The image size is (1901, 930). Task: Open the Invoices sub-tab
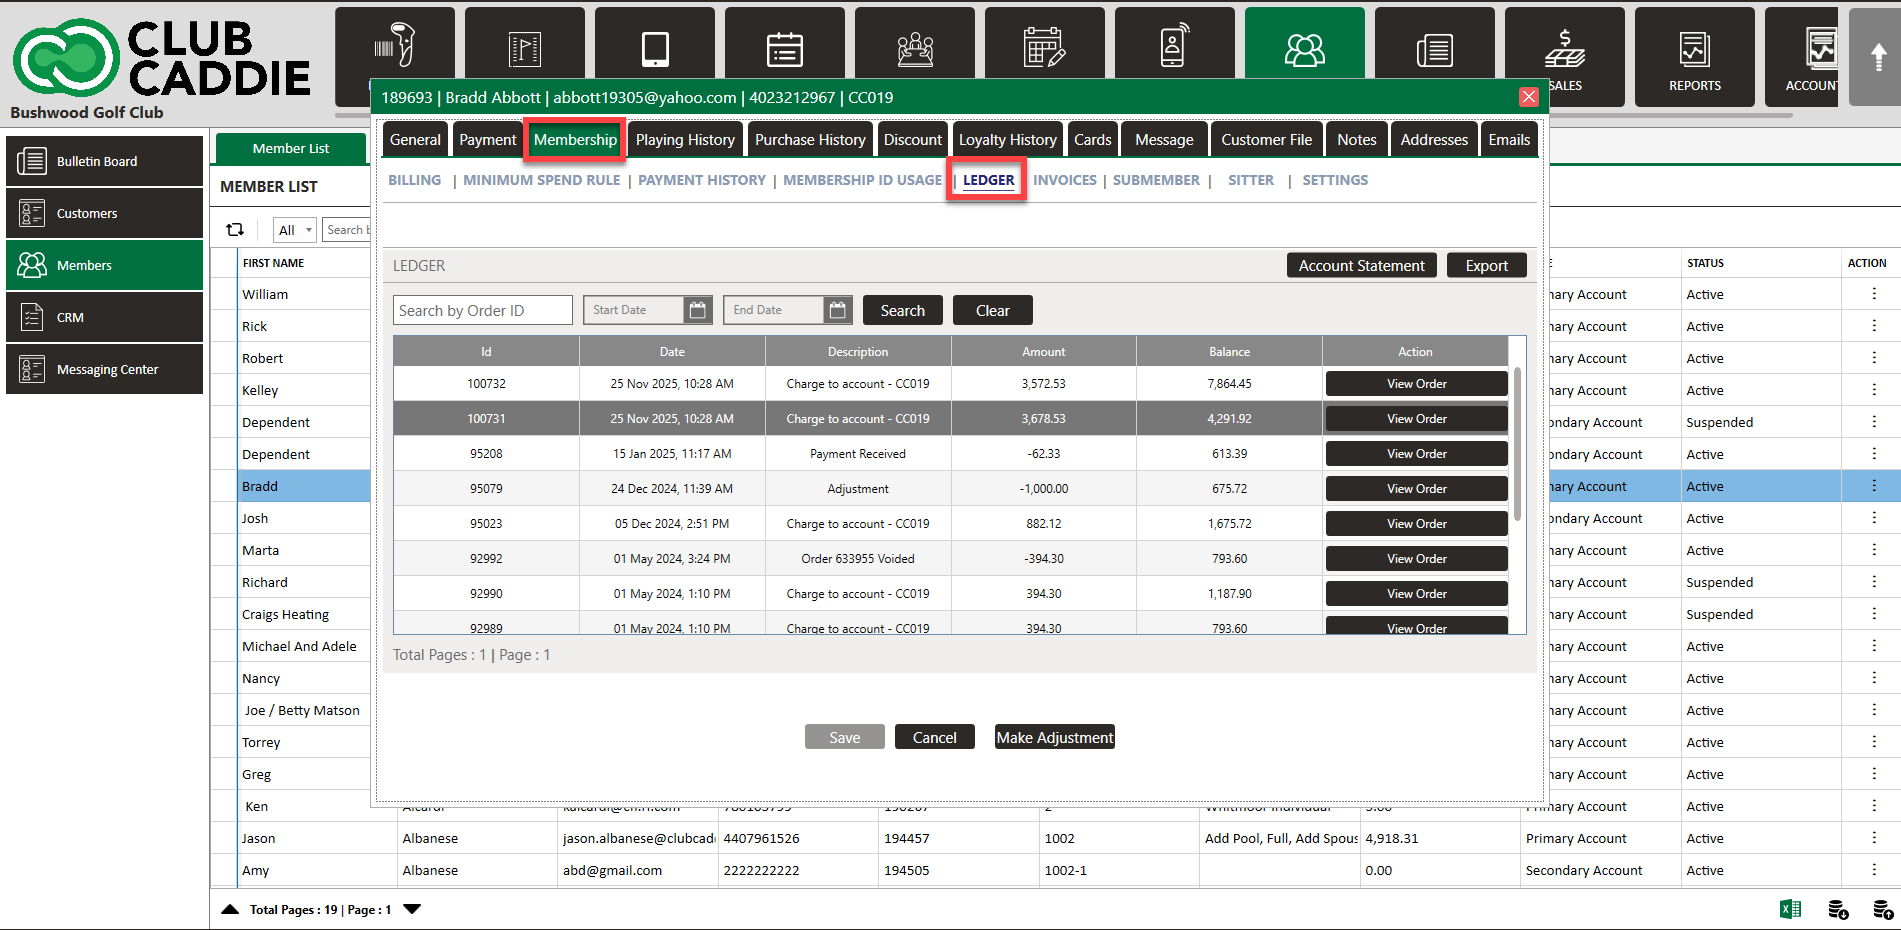tap(1064, 180)
